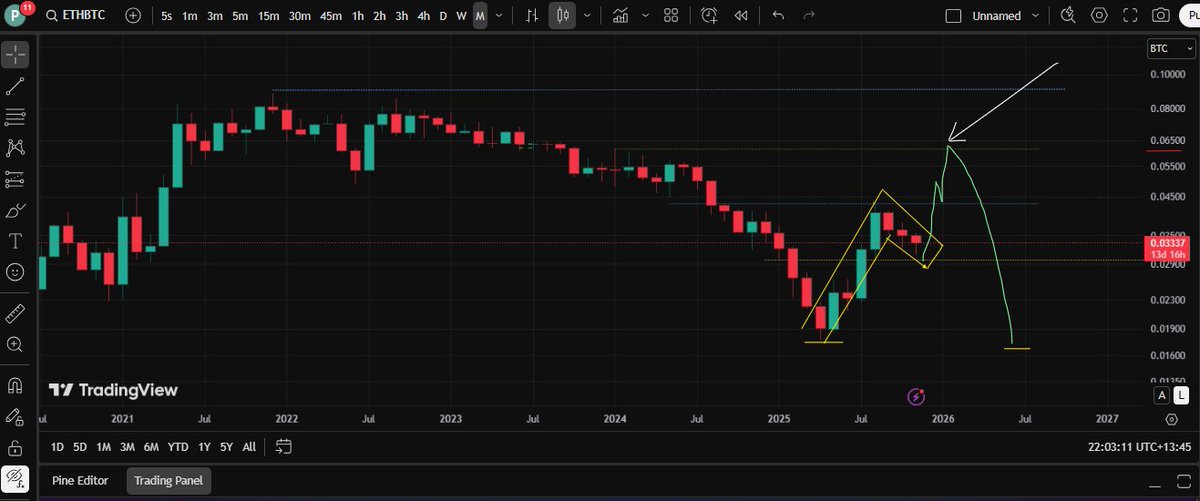The width and height of the screenshot is (1200, 501).
Task: Set date range to All
Action: [249, 446]
